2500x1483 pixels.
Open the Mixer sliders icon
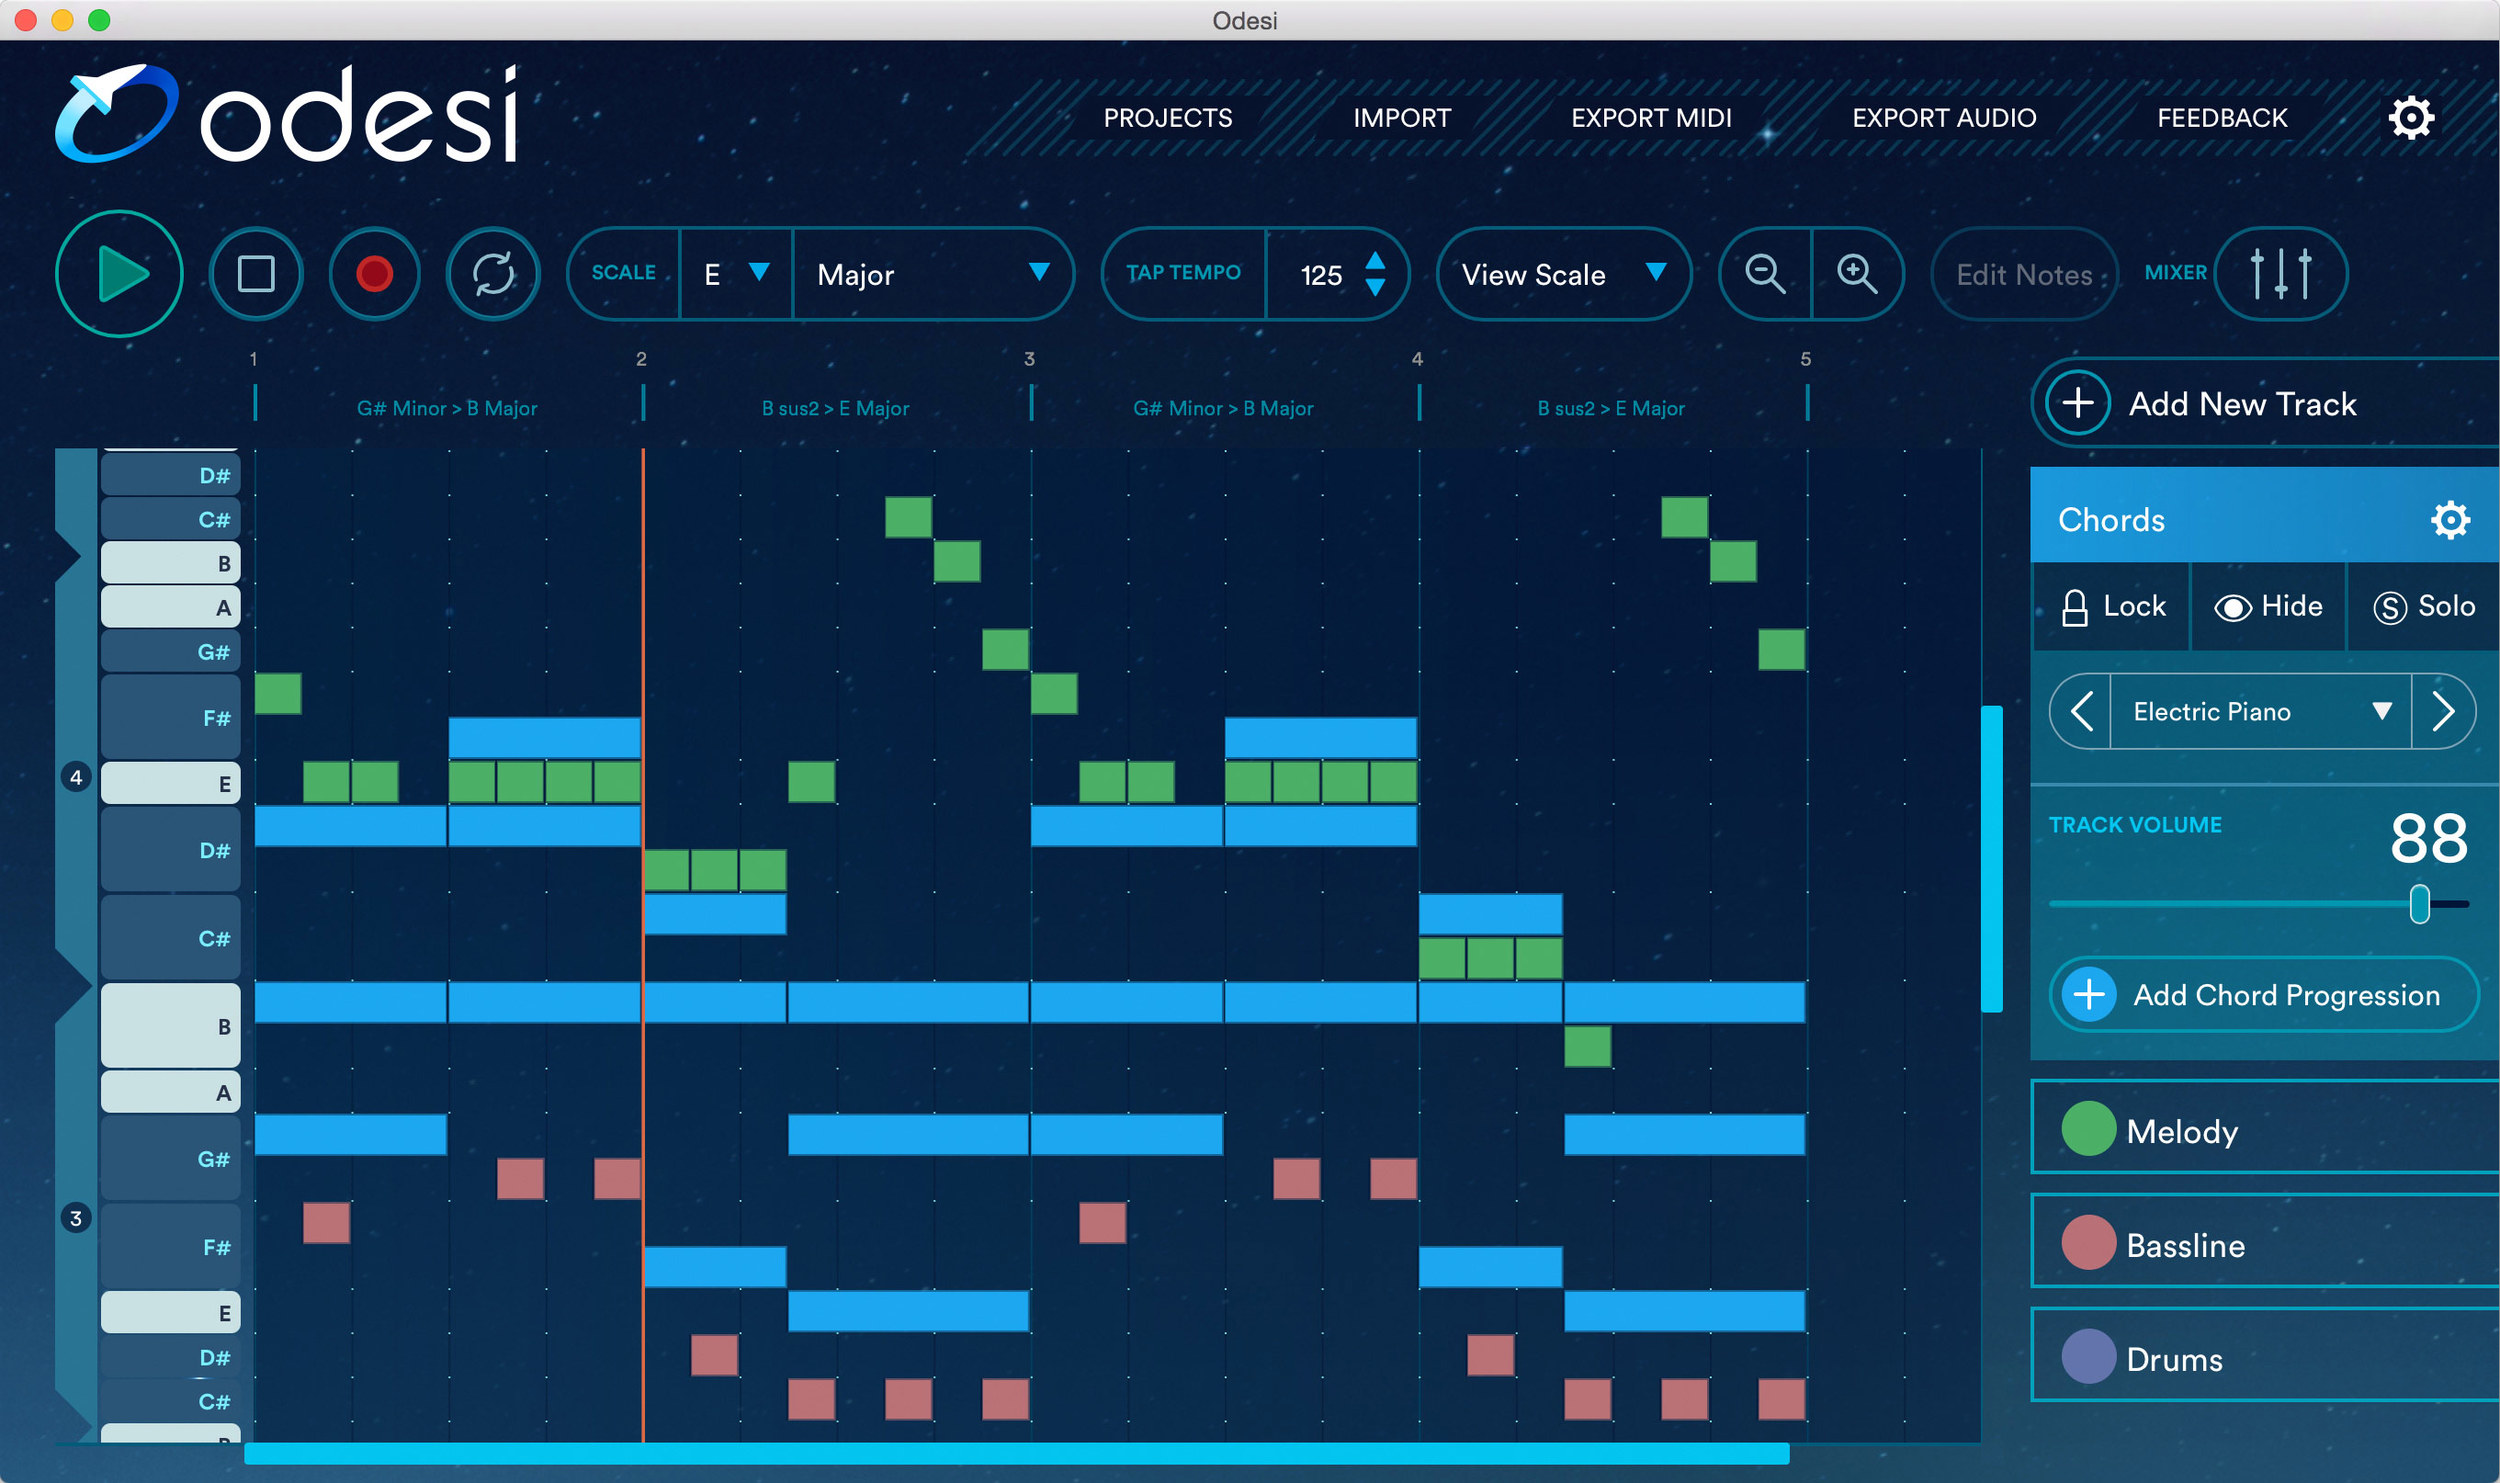pos(2279,274)
